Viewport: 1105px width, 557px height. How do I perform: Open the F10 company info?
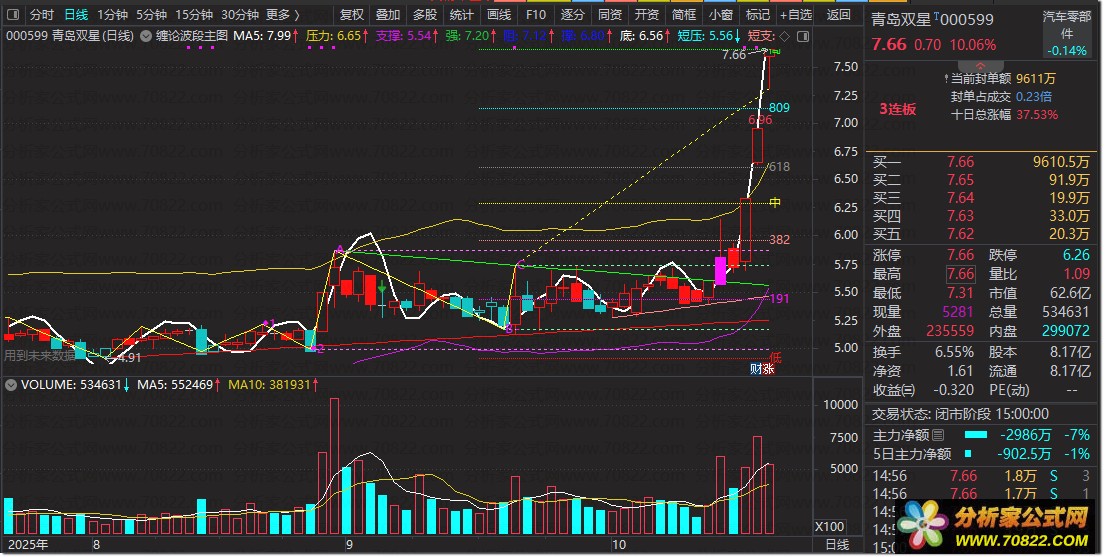(536, 15)
